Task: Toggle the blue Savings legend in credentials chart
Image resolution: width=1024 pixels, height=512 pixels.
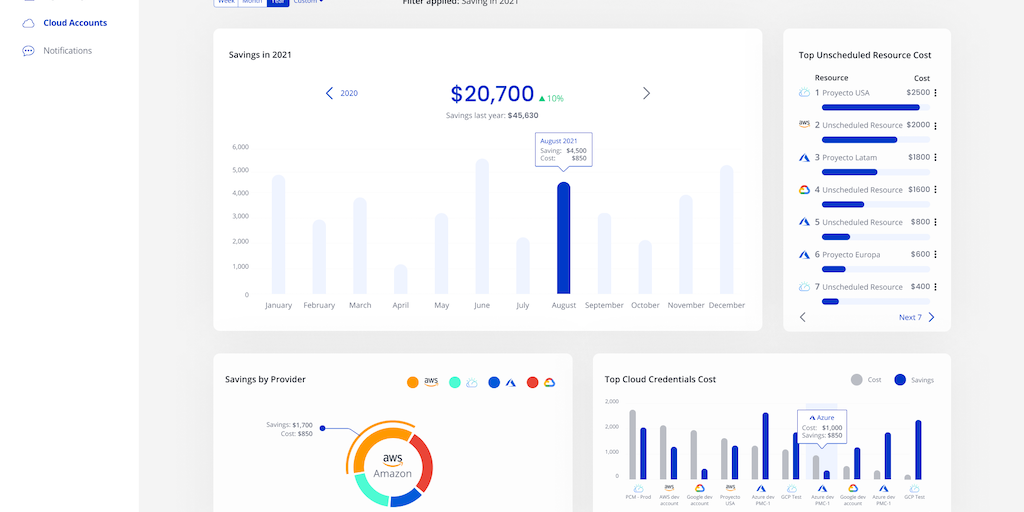Action: tap(900, 380)
